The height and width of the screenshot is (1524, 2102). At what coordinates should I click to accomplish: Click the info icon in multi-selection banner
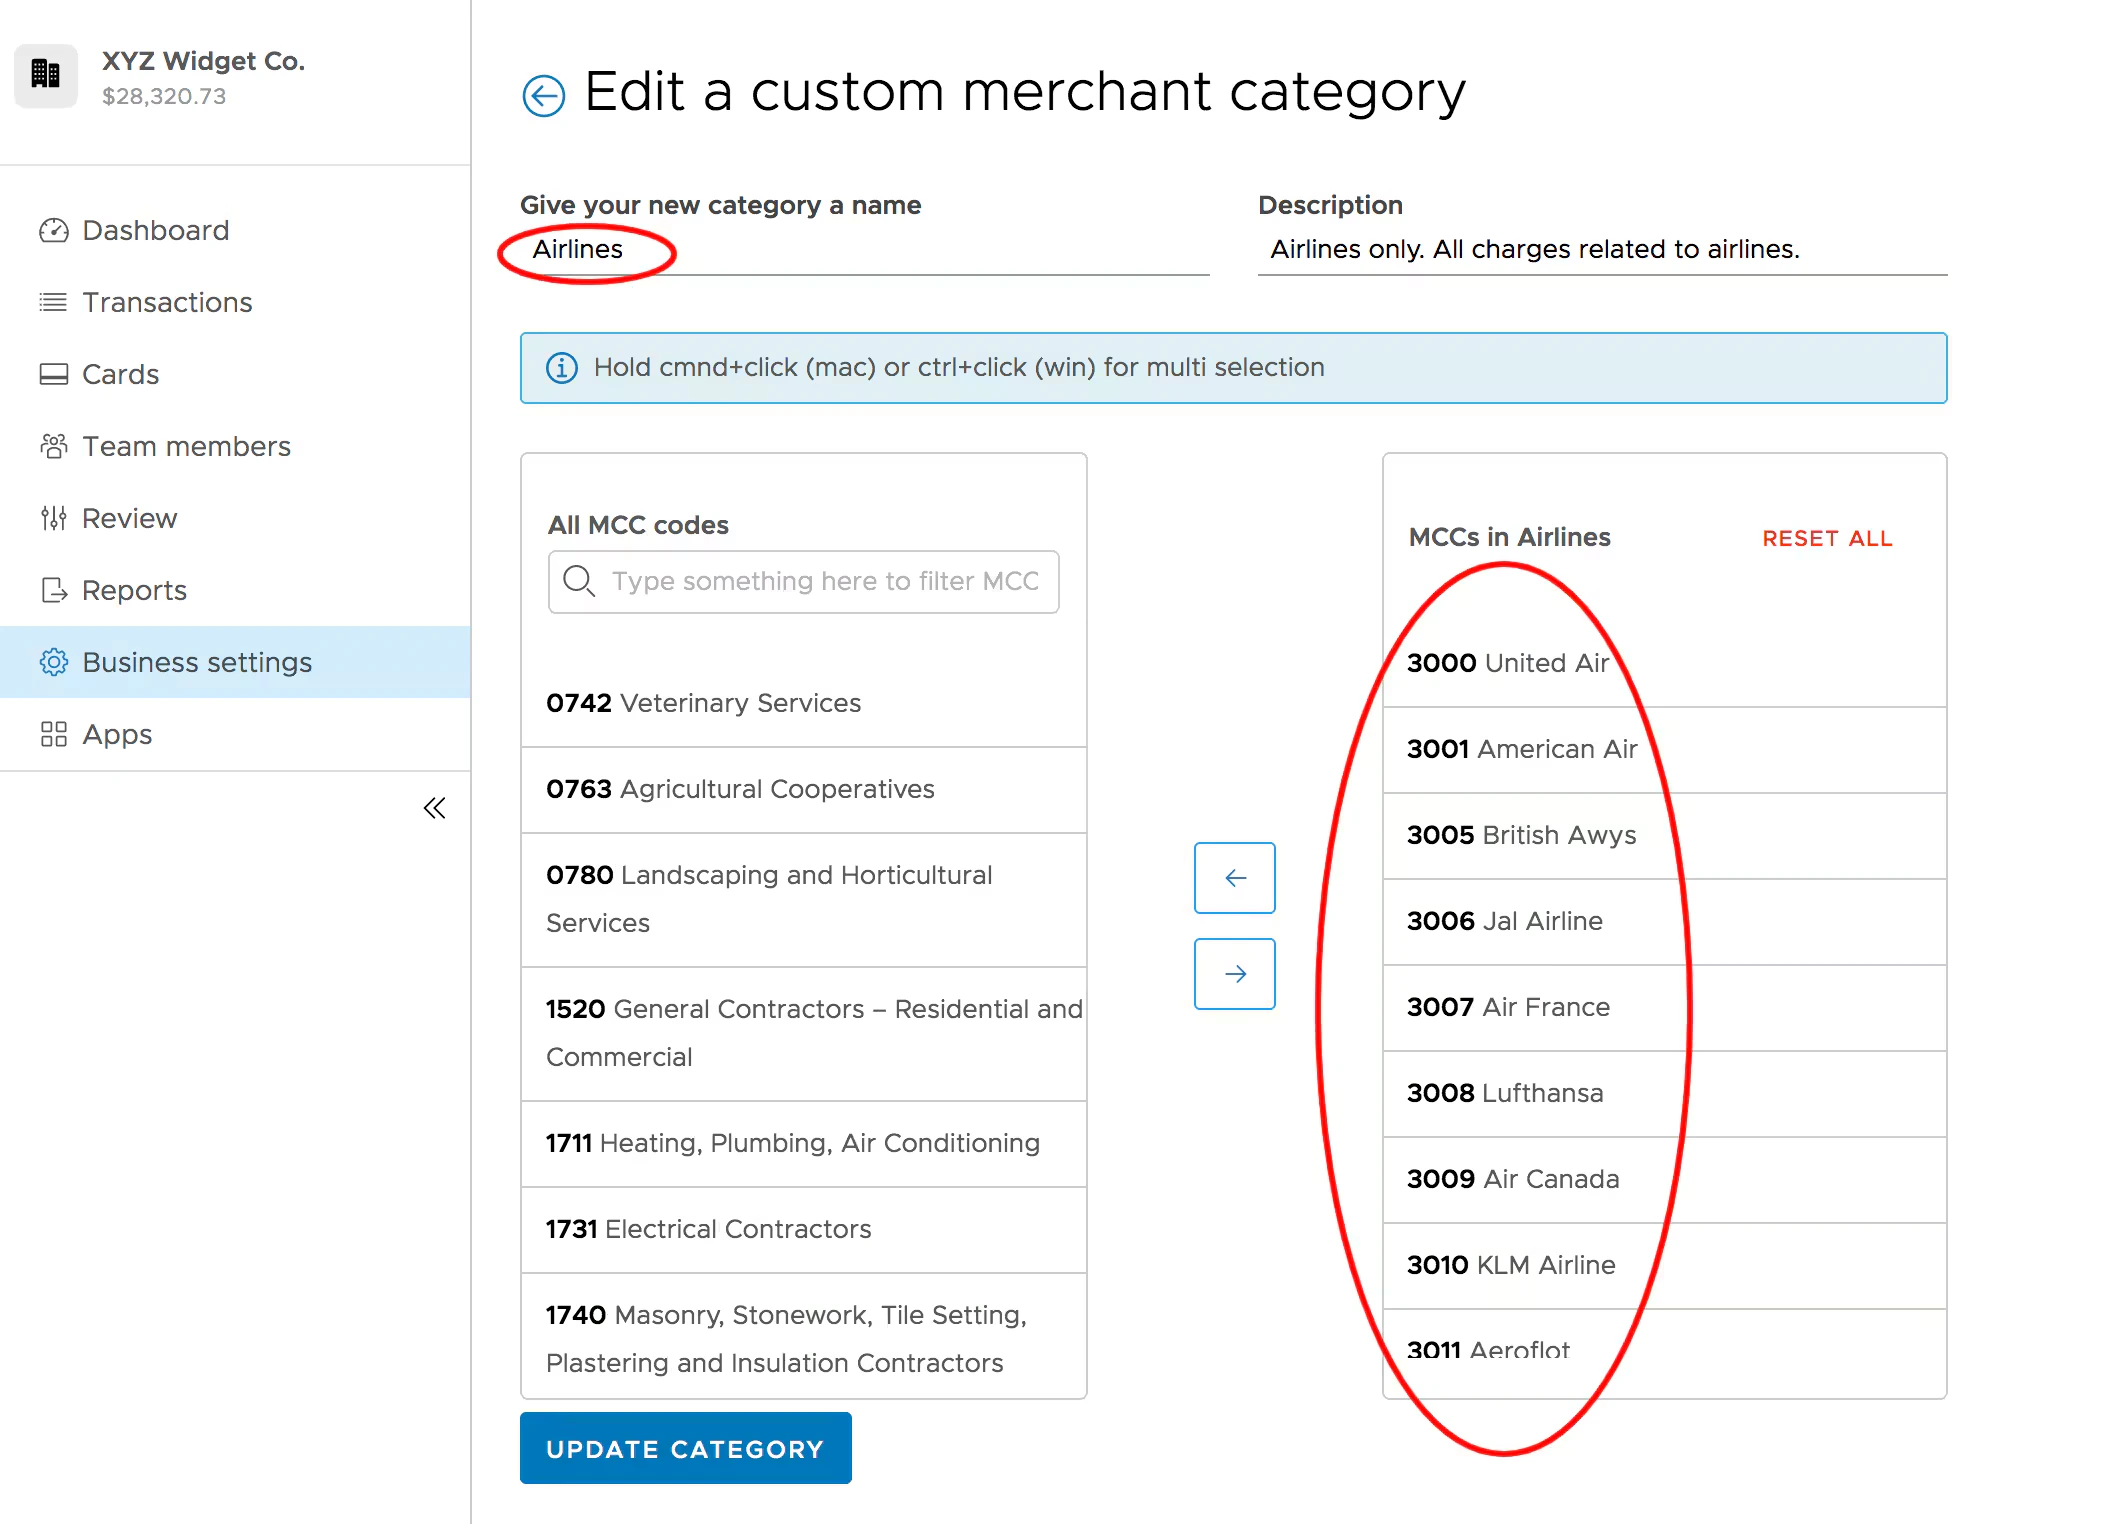[562, 368]
